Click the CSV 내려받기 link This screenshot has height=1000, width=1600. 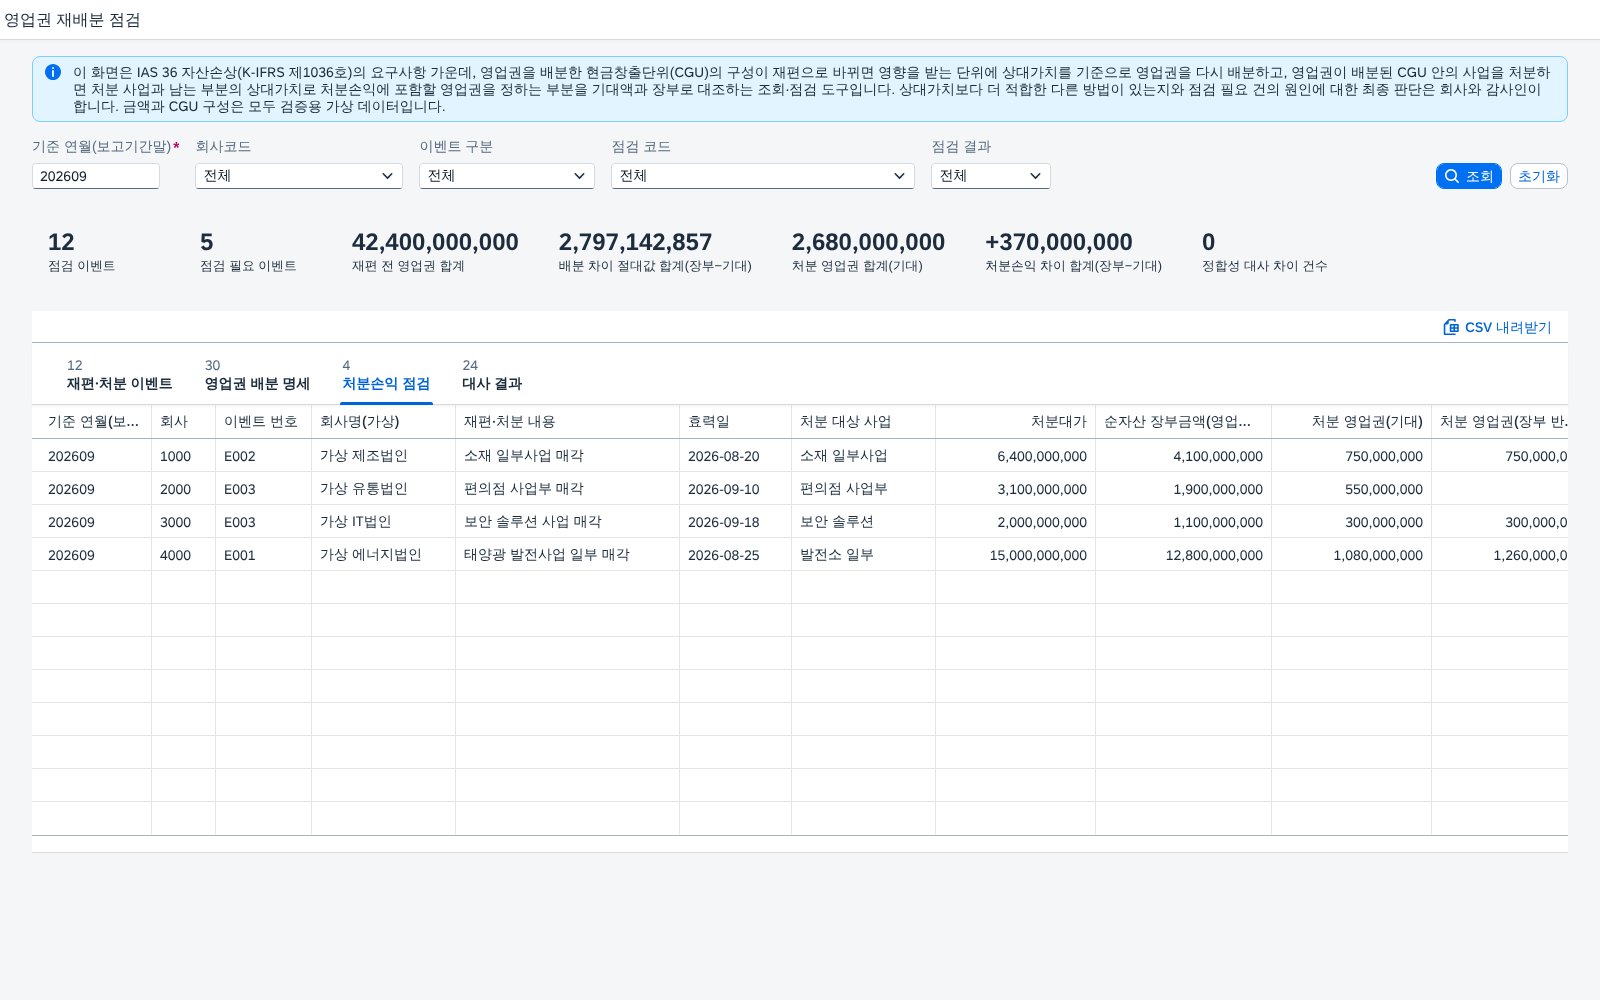point(1497,327)
